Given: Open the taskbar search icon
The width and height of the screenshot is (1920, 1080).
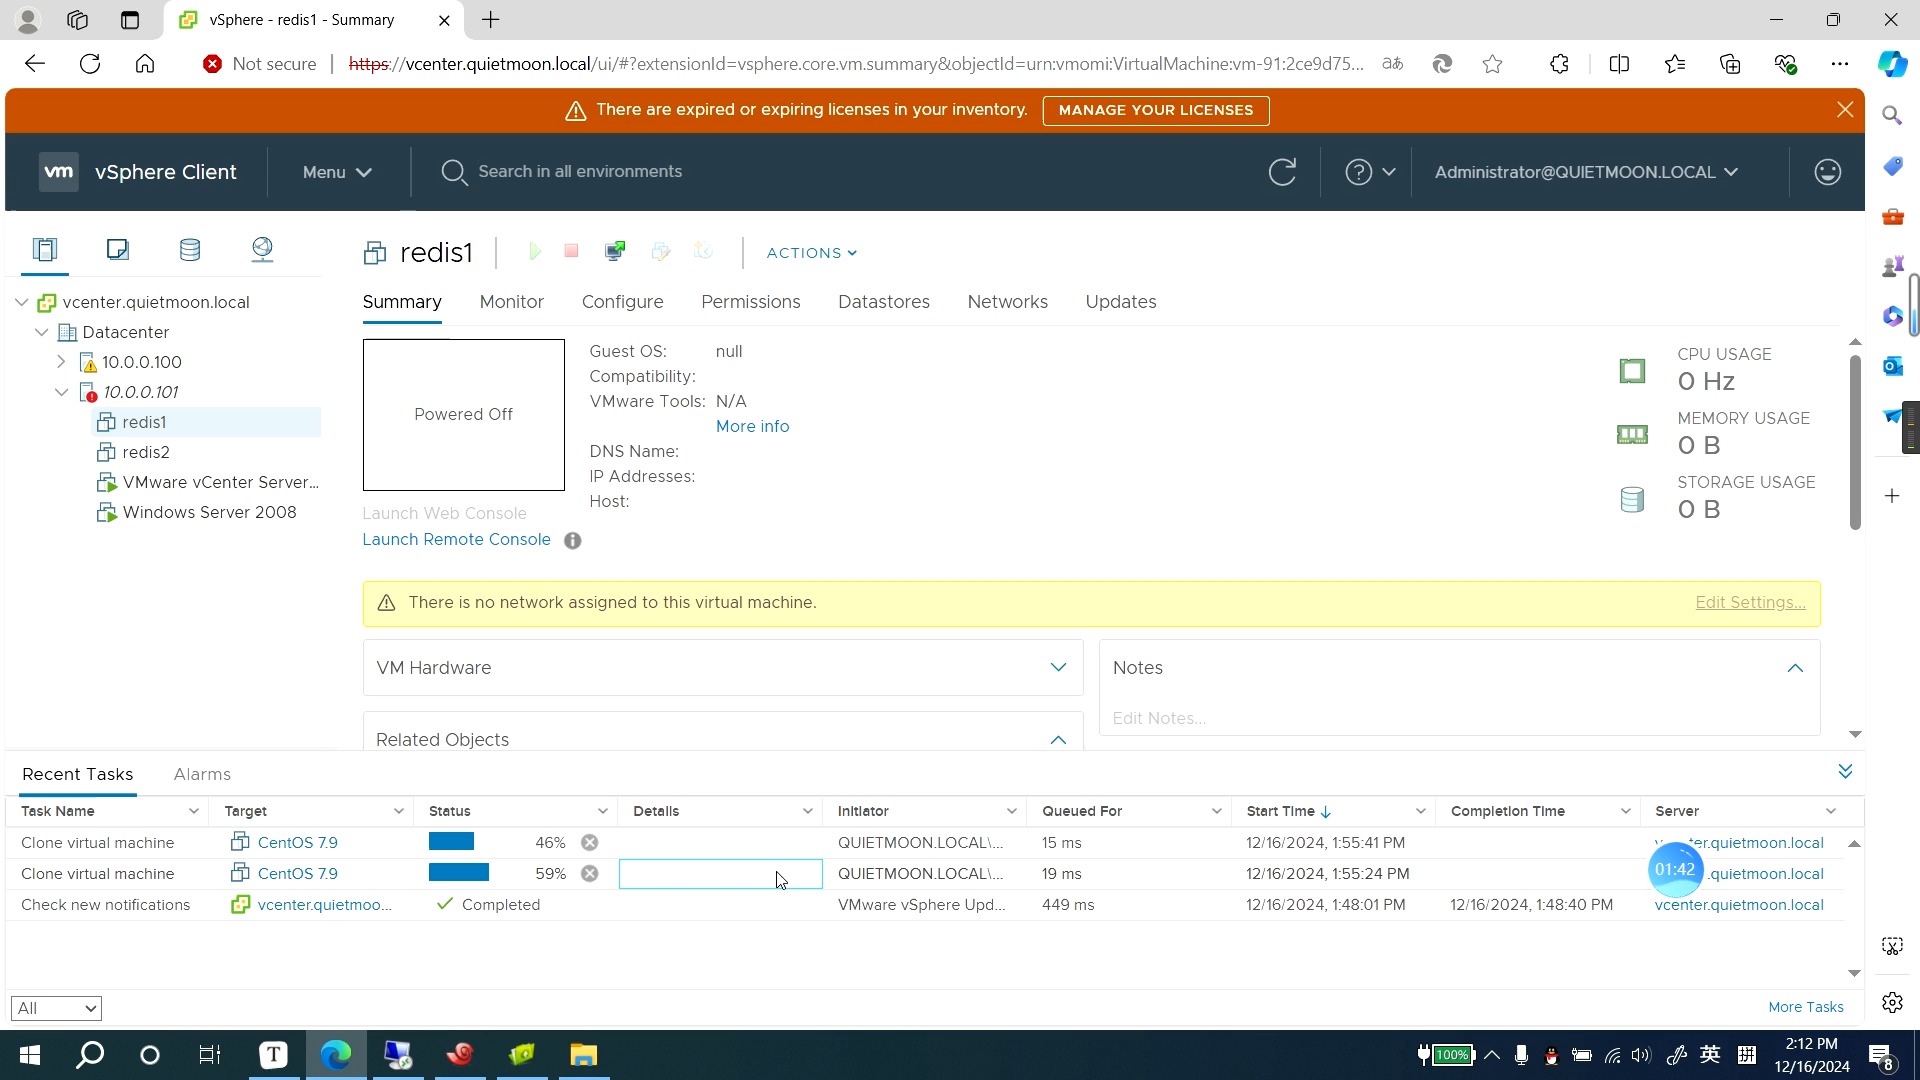Looking at the screenshot, I should click(x=90, y=1055).
